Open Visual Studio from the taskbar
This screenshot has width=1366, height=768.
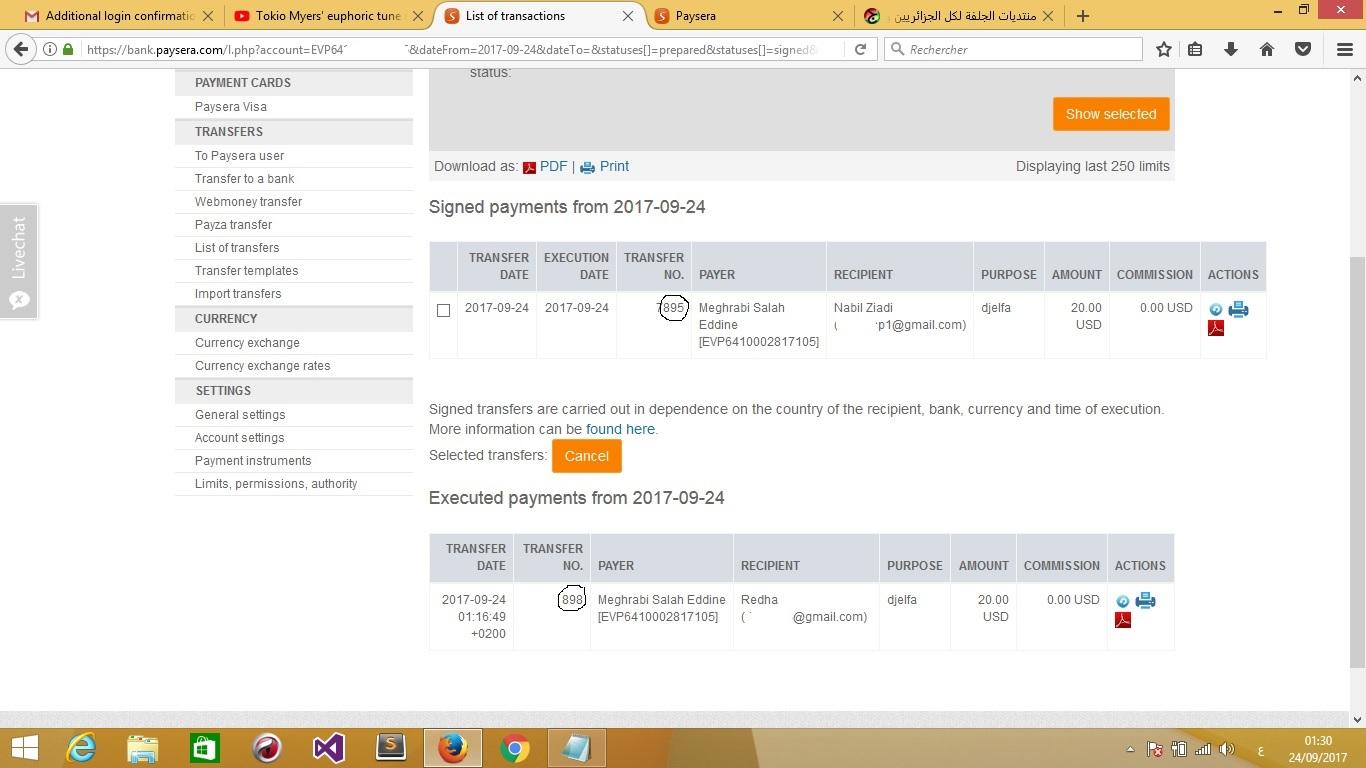click(x=328, y=748)
